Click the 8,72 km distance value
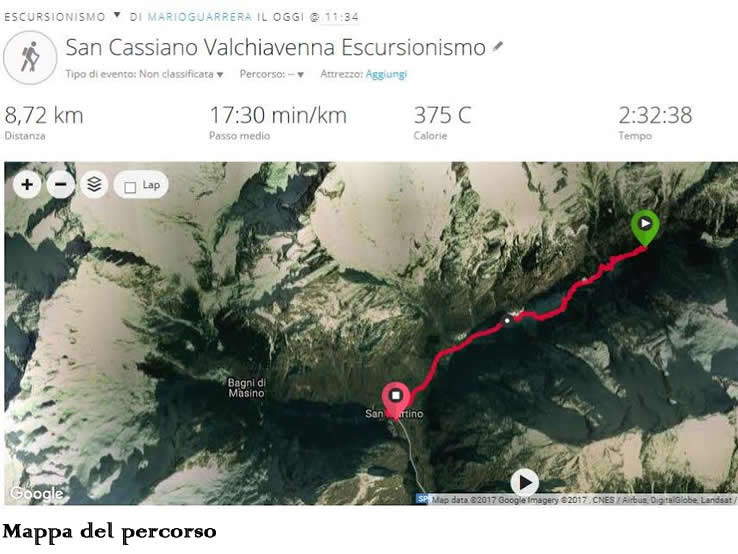The width and height of the screenshot is (738, 554). tap(44, 115)
